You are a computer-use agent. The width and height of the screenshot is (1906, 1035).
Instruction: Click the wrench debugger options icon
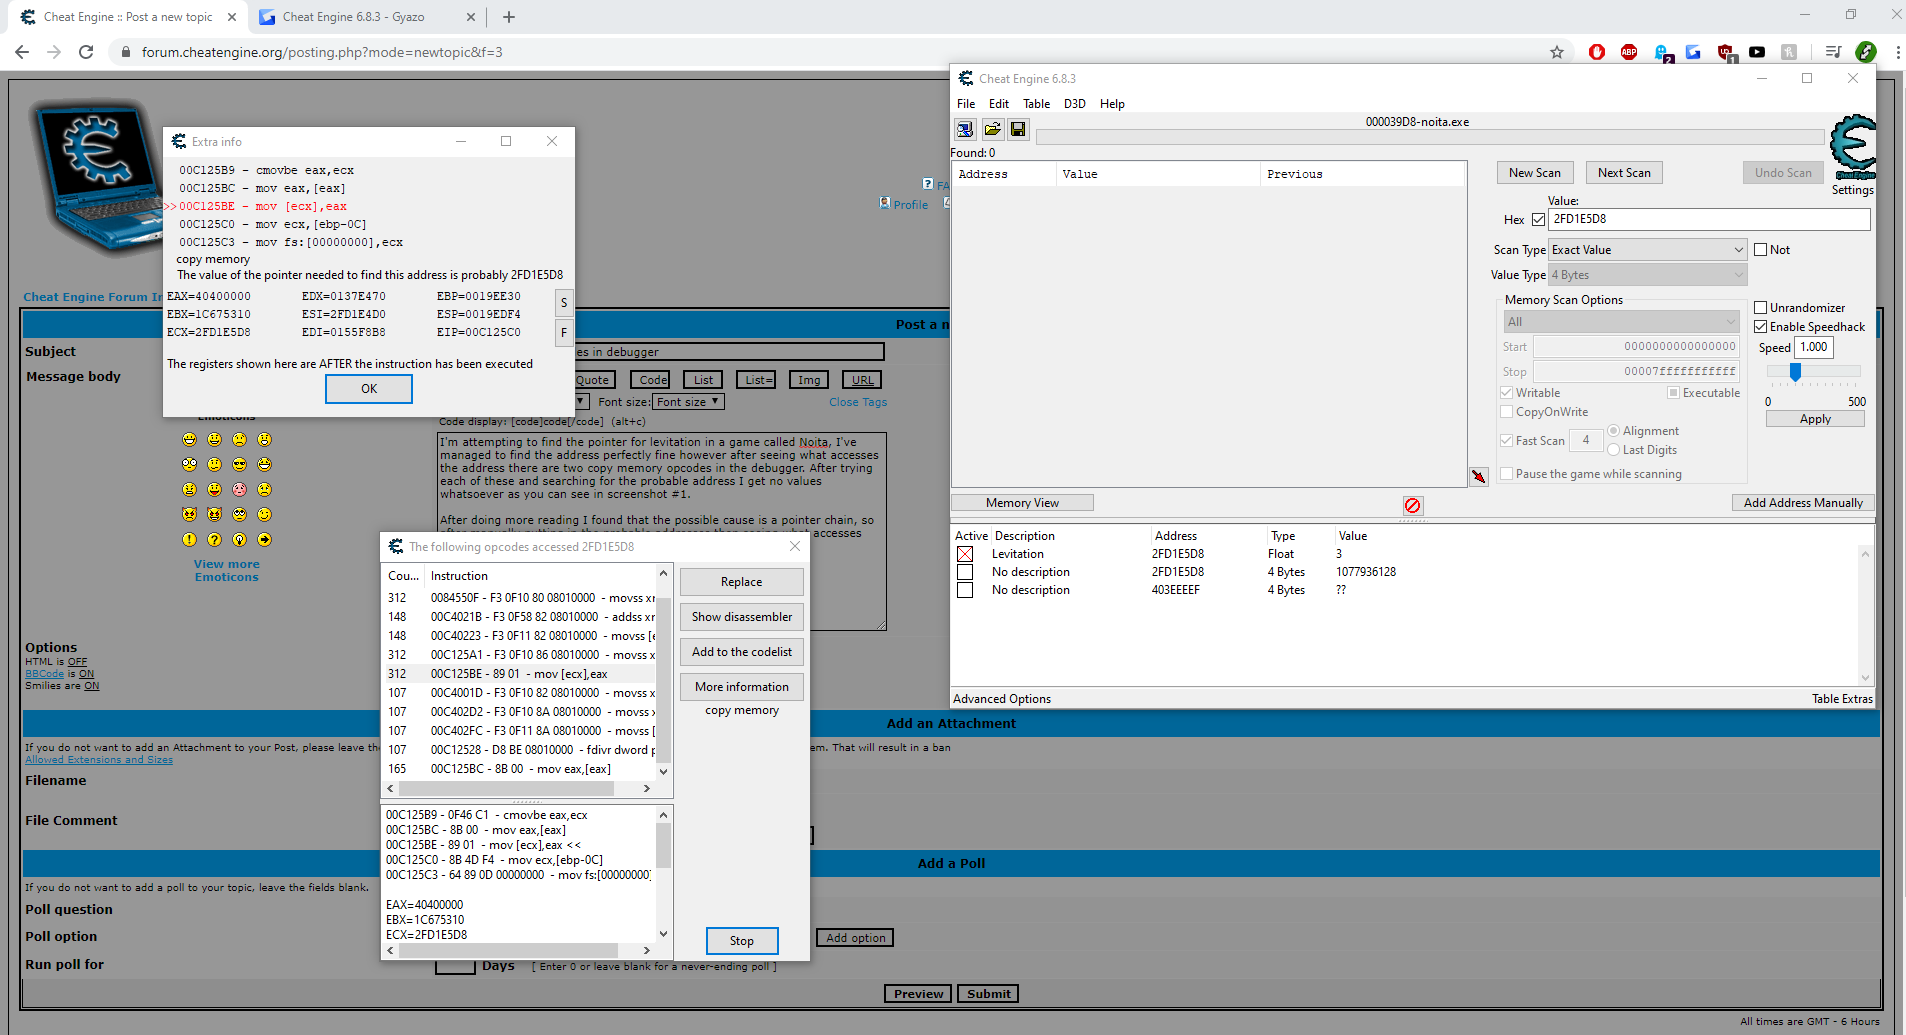tap(1479, 477)
